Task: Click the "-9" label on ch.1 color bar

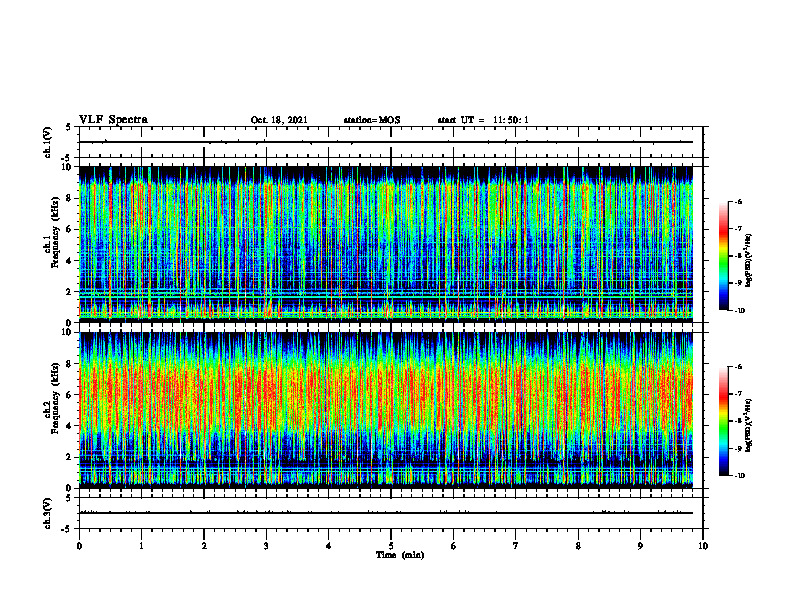Action: pos(738,283)
